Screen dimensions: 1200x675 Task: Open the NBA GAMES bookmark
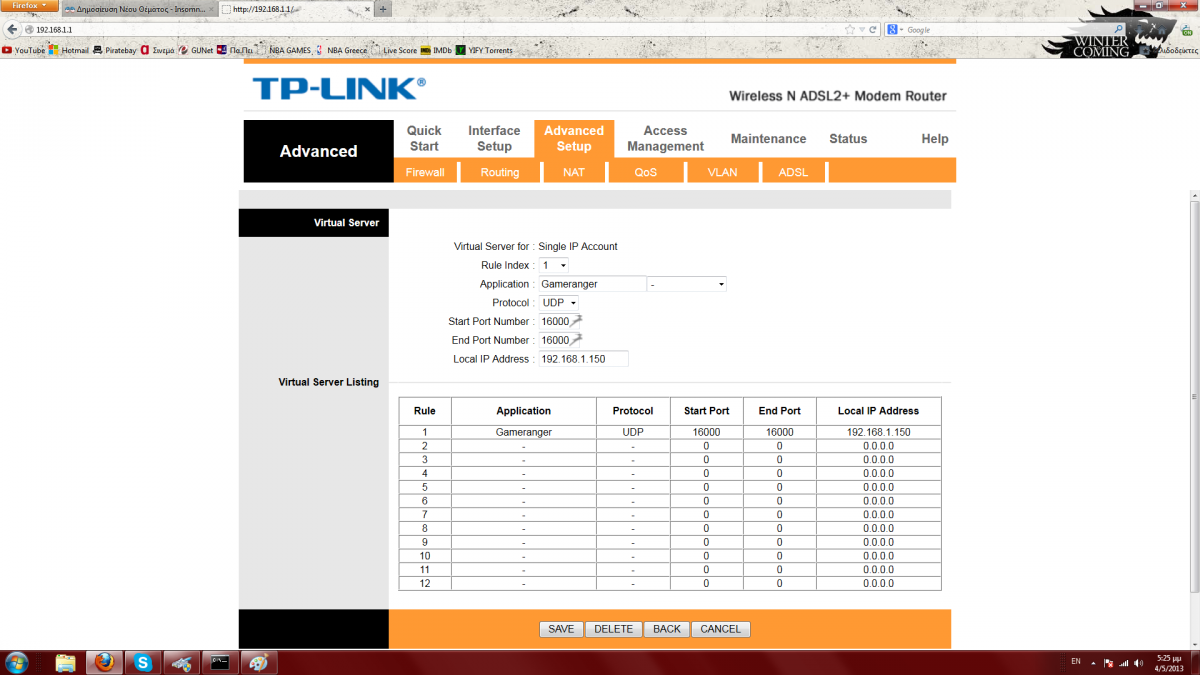pyautogui.click(x=284, y=50)
